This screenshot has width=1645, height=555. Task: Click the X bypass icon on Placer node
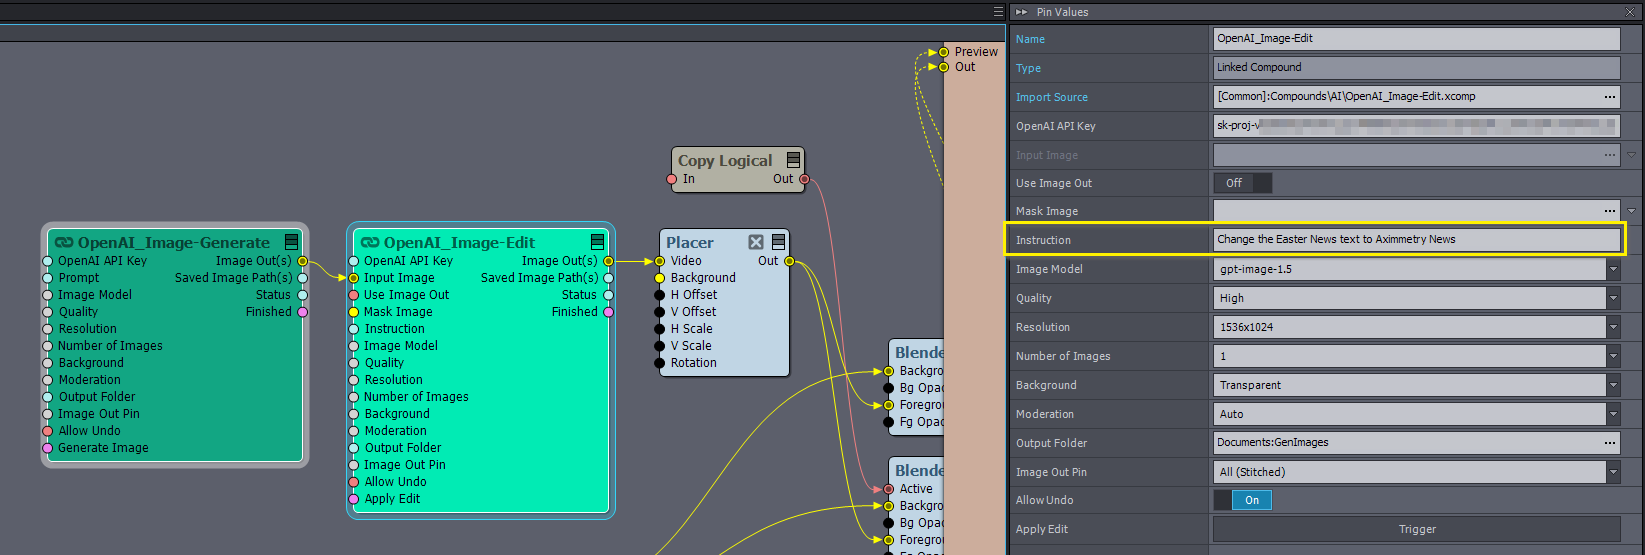[756, 242]
